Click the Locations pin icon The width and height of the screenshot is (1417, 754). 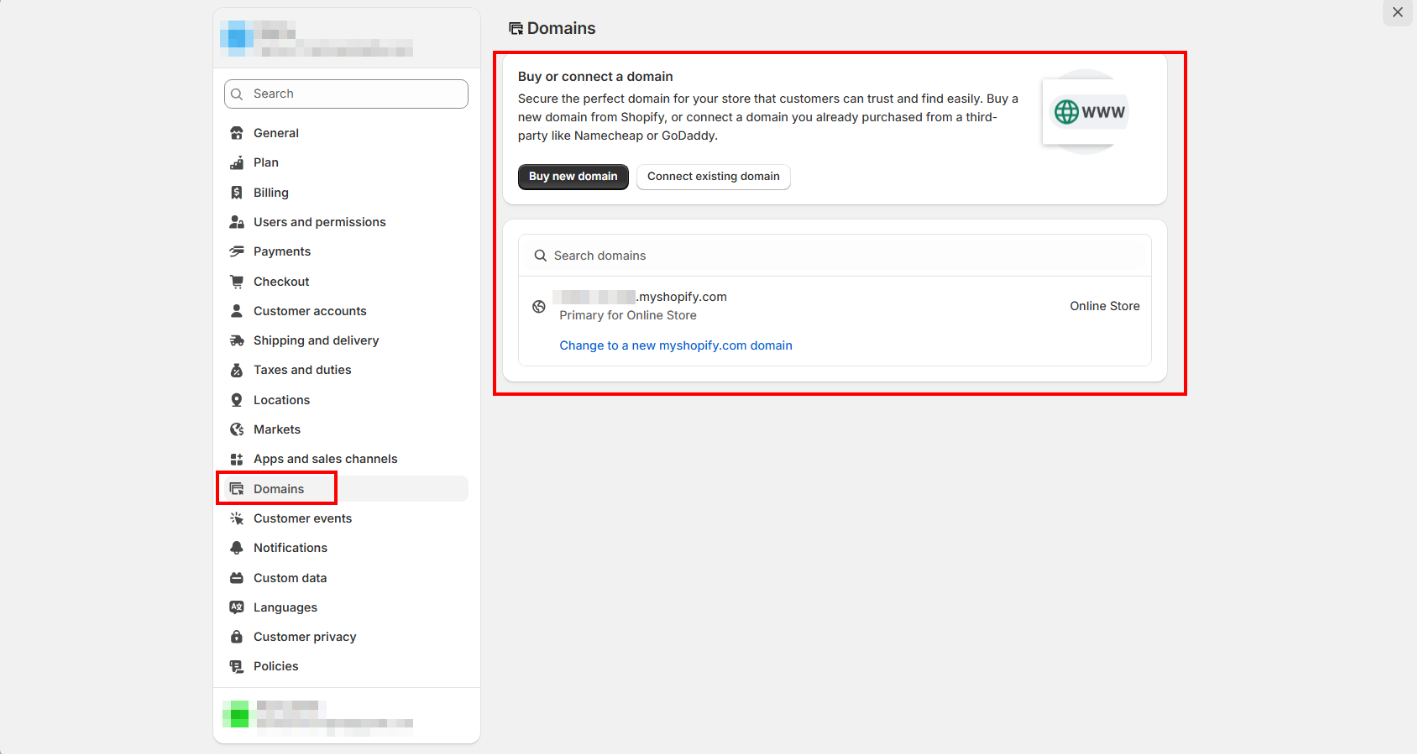pyautogui.click(x=237, y=400)
